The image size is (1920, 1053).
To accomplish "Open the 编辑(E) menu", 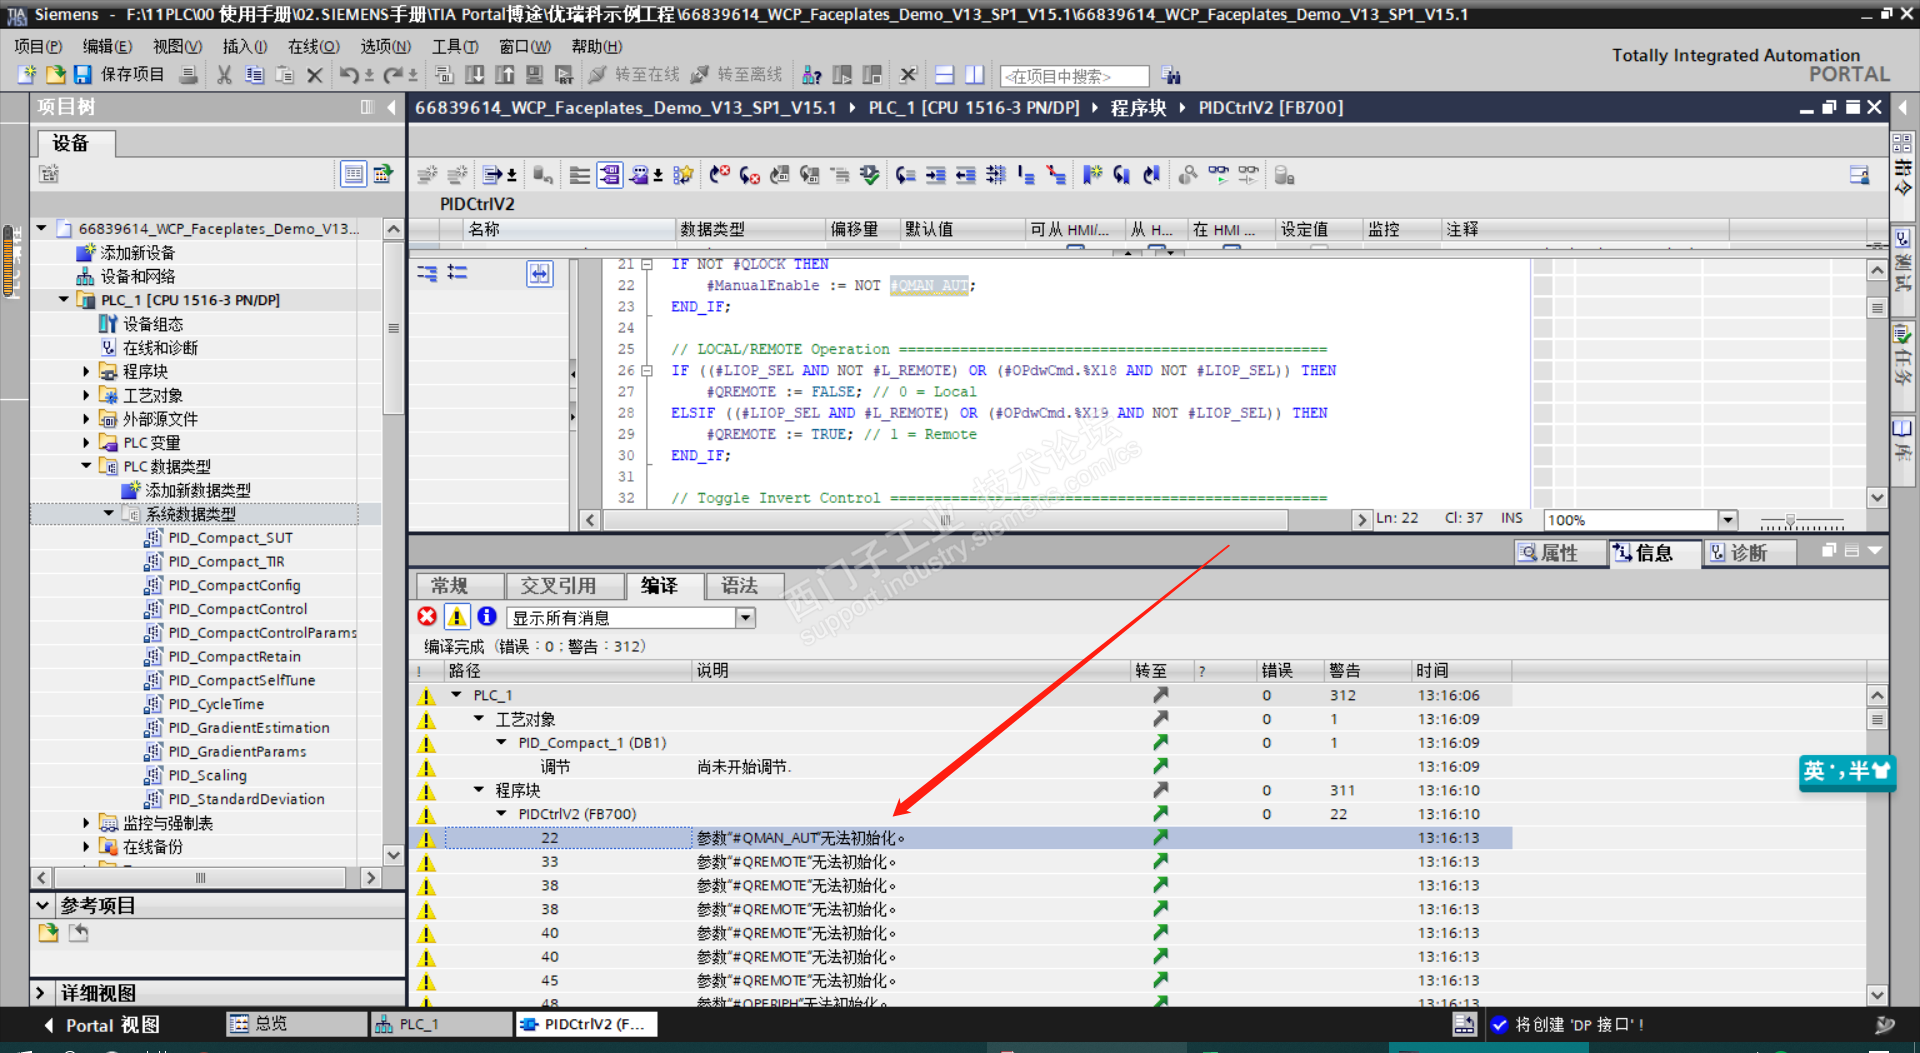I will (x=107, y=46).
